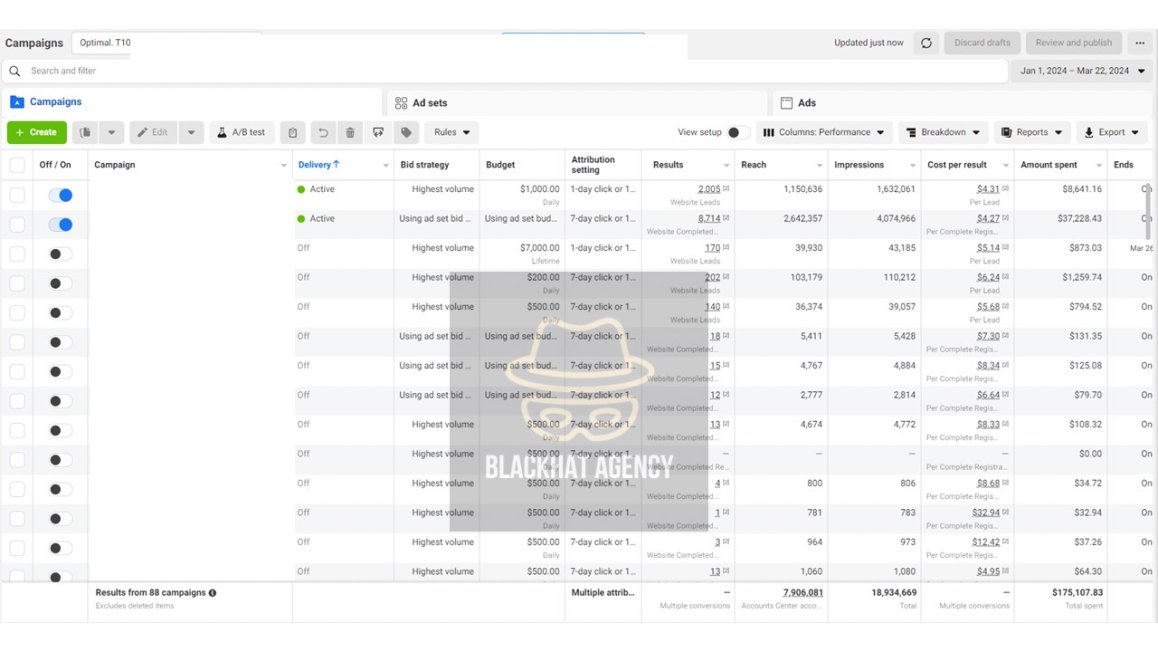Viewport: 1158px width, 652px height.
Task: Click the duplicate campaign icon
Action: click(x=85, y=132)
